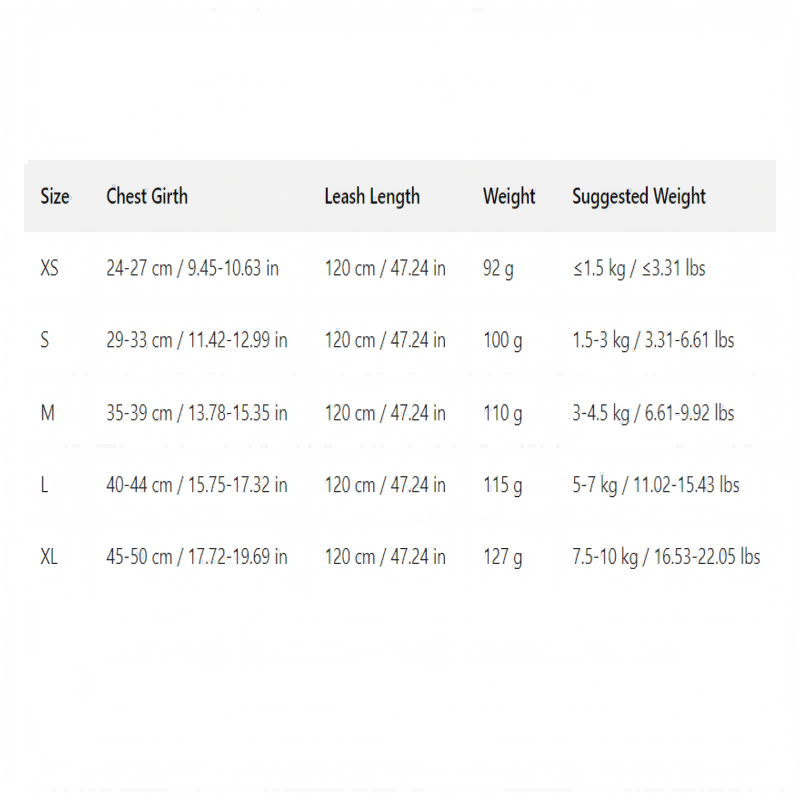Select the XS size row label
The height and width of the screenshot is (800, 800).
pyautogui.click(x=49, y=268)
